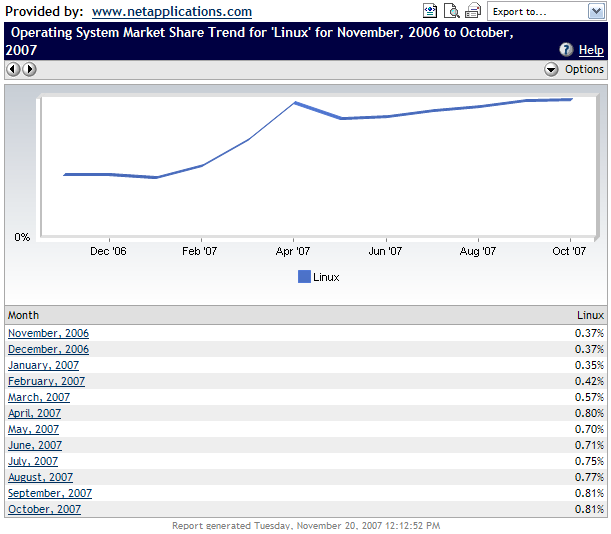
Task: Click the Dec '06 axis label
Action: click(108, 251)
